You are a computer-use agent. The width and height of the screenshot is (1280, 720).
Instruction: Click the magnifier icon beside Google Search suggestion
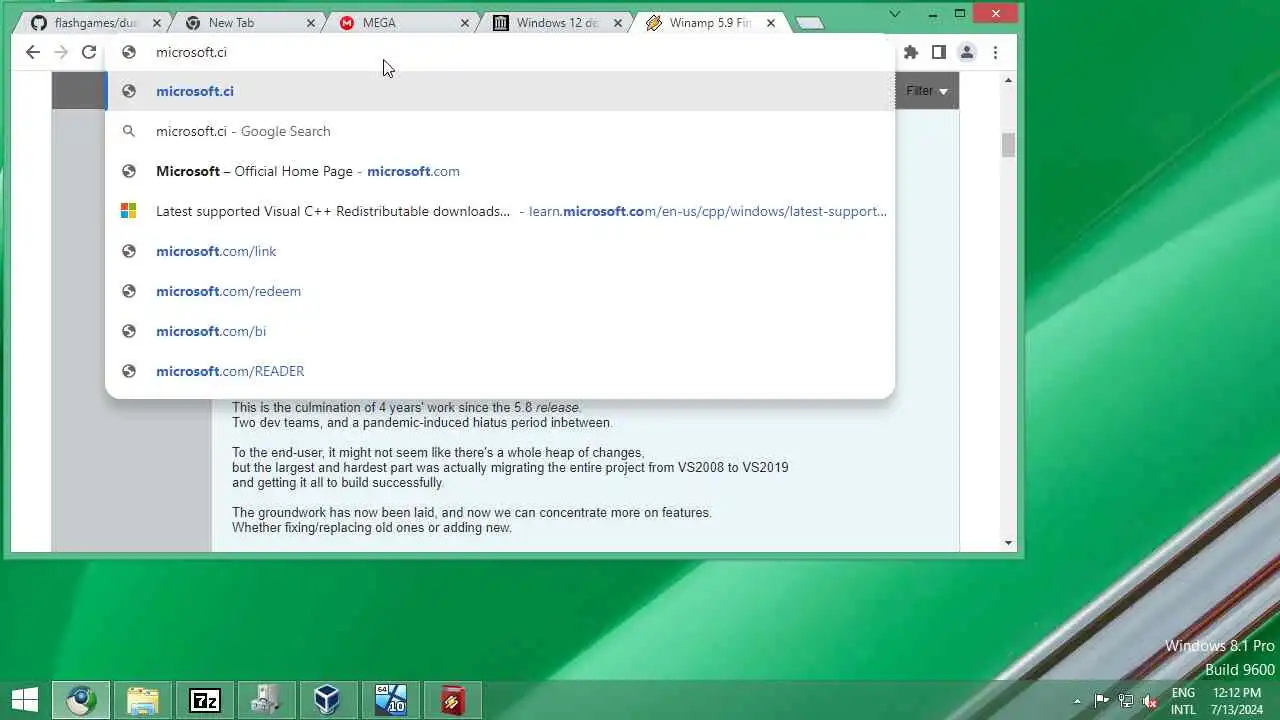click(x=128, y=131)
